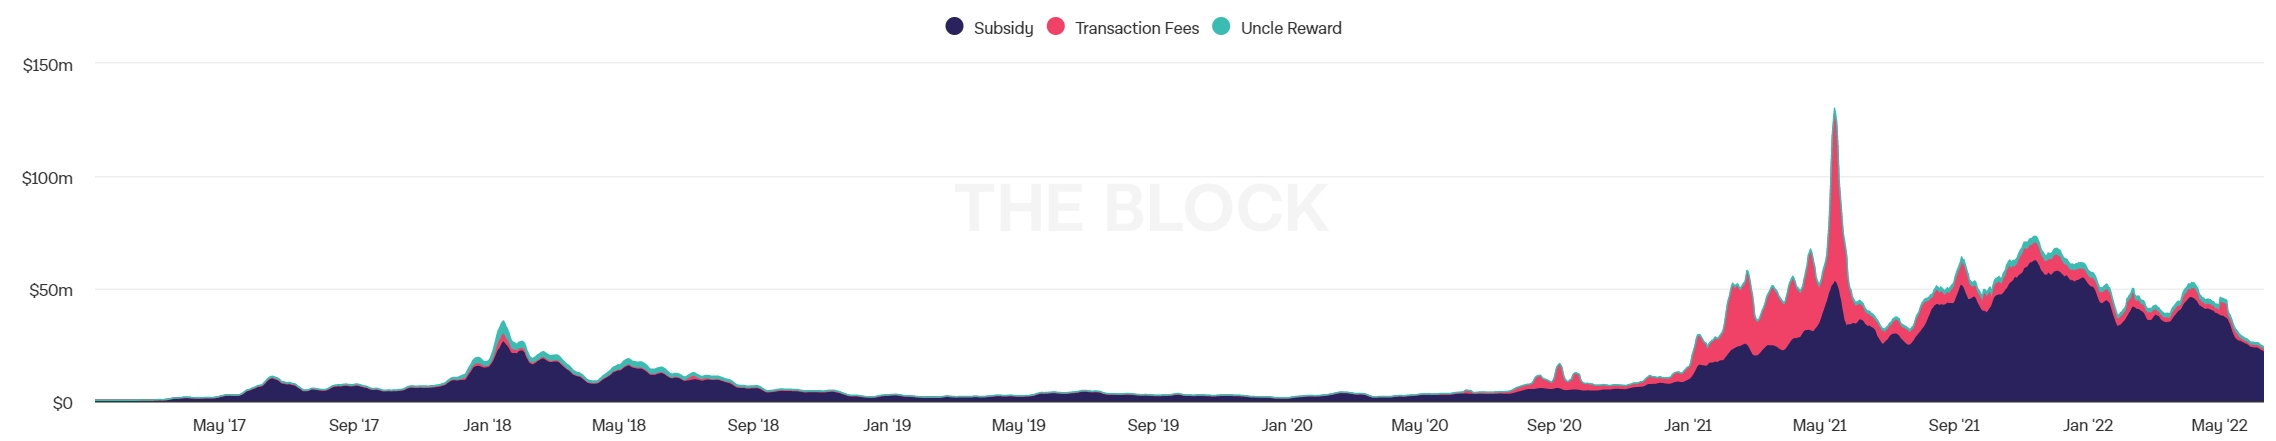Click the Jan '18 peak on chart
Viewport: 2276px width, 441px height.
pos(503,324)
